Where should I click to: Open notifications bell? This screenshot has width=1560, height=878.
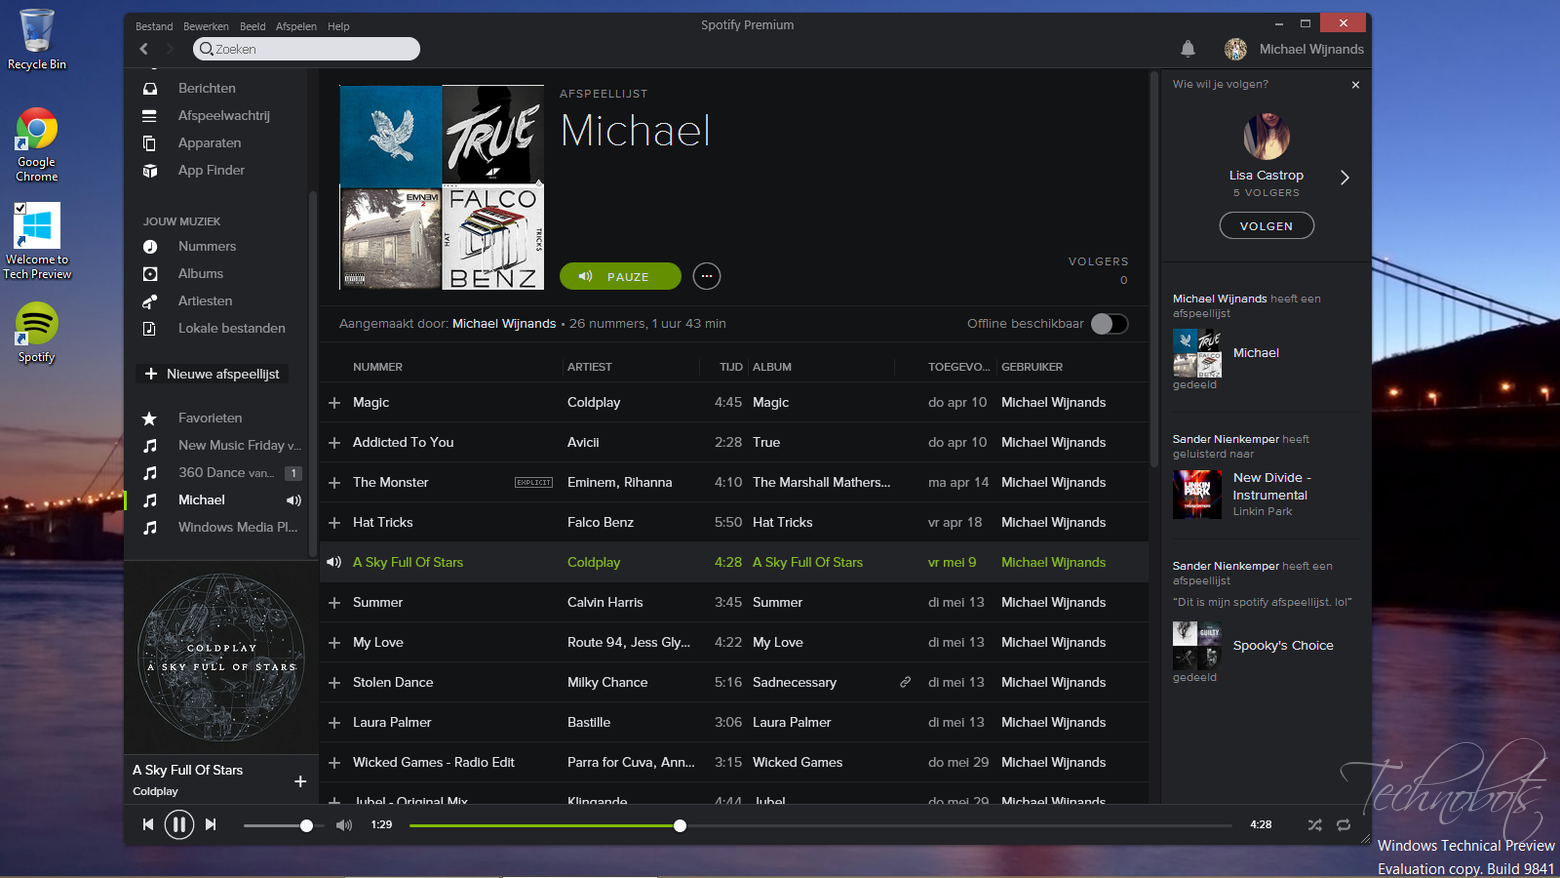click(1188, 49)
